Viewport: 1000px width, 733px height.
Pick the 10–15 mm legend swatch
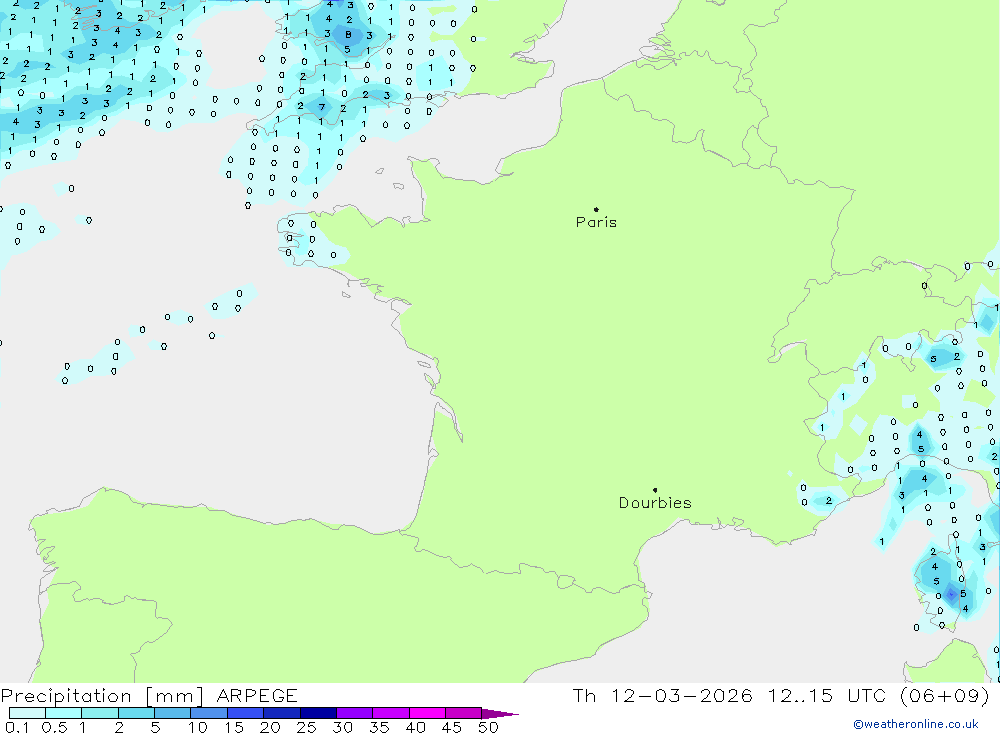click(209, 713)
